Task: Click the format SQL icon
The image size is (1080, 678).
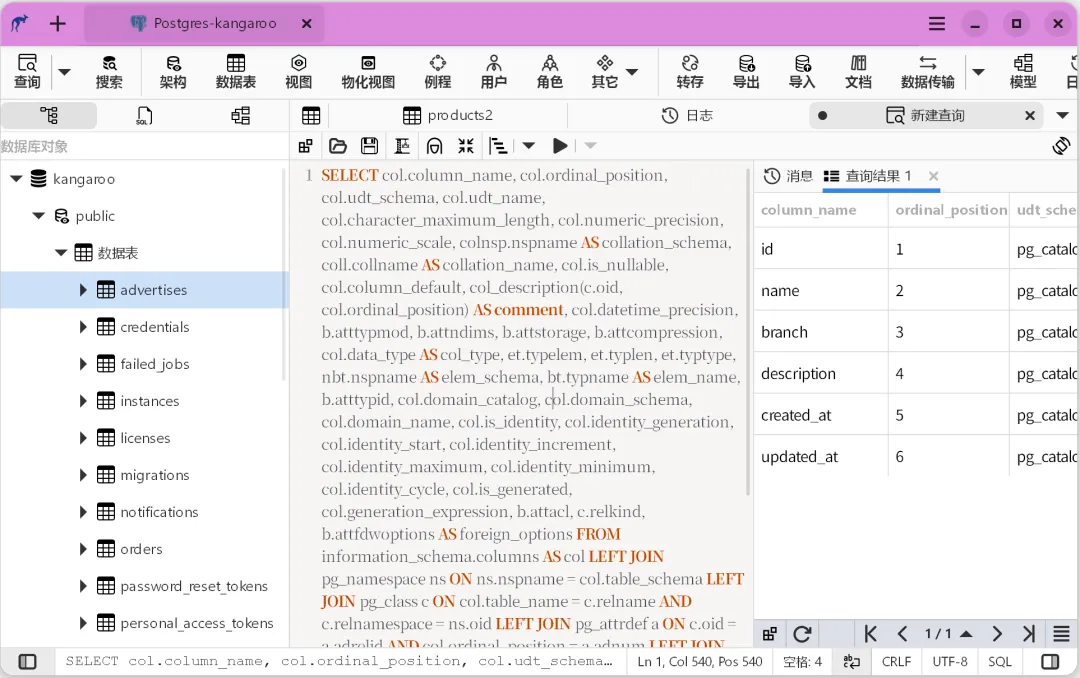Action: tap(402, 146)
